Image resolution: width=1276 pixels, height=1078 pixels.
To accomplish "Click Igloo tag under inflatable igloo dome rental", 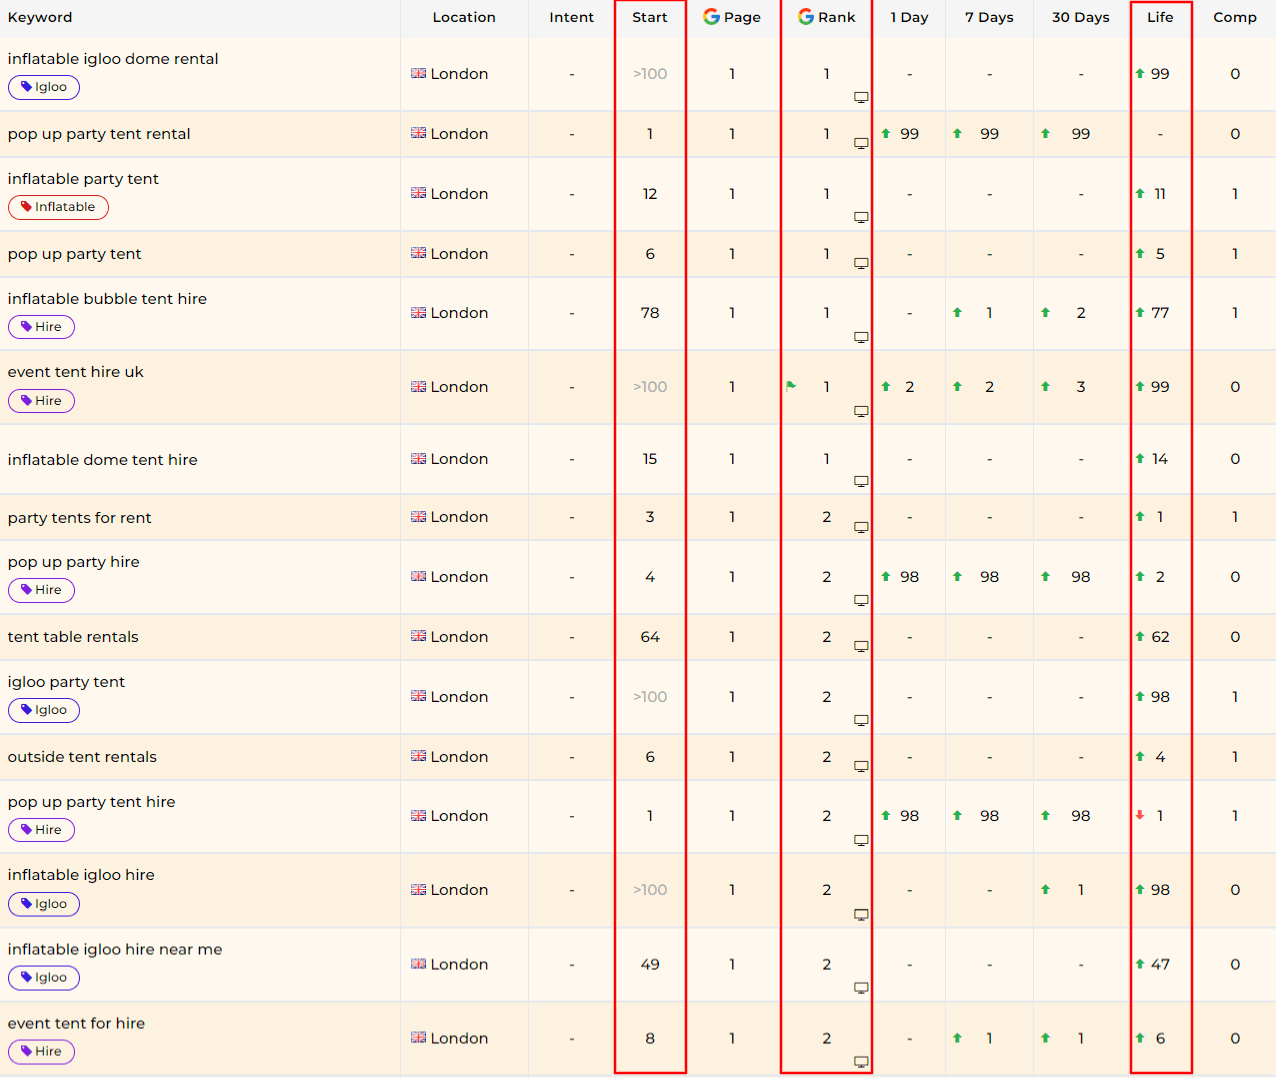I will (44, 87).
